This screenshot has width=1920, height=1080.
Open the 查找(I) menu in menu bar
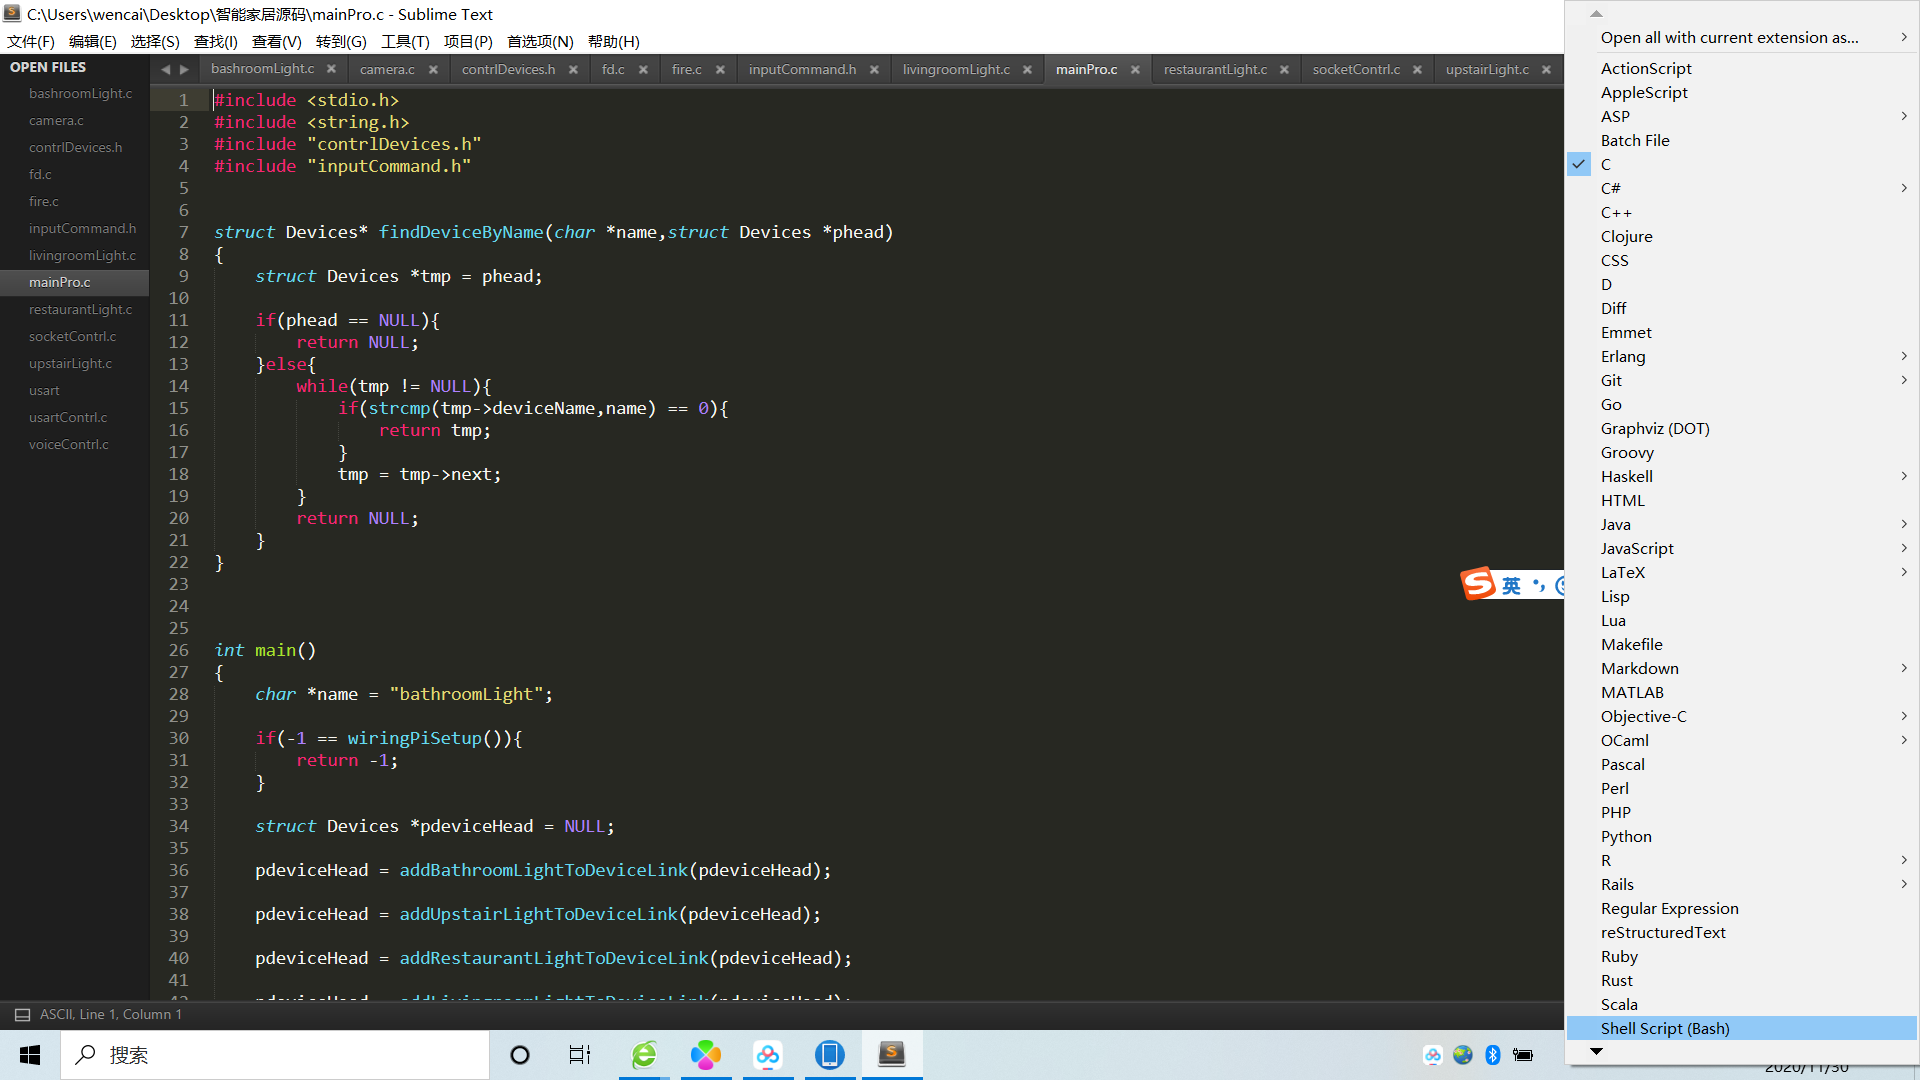point(215,41)
